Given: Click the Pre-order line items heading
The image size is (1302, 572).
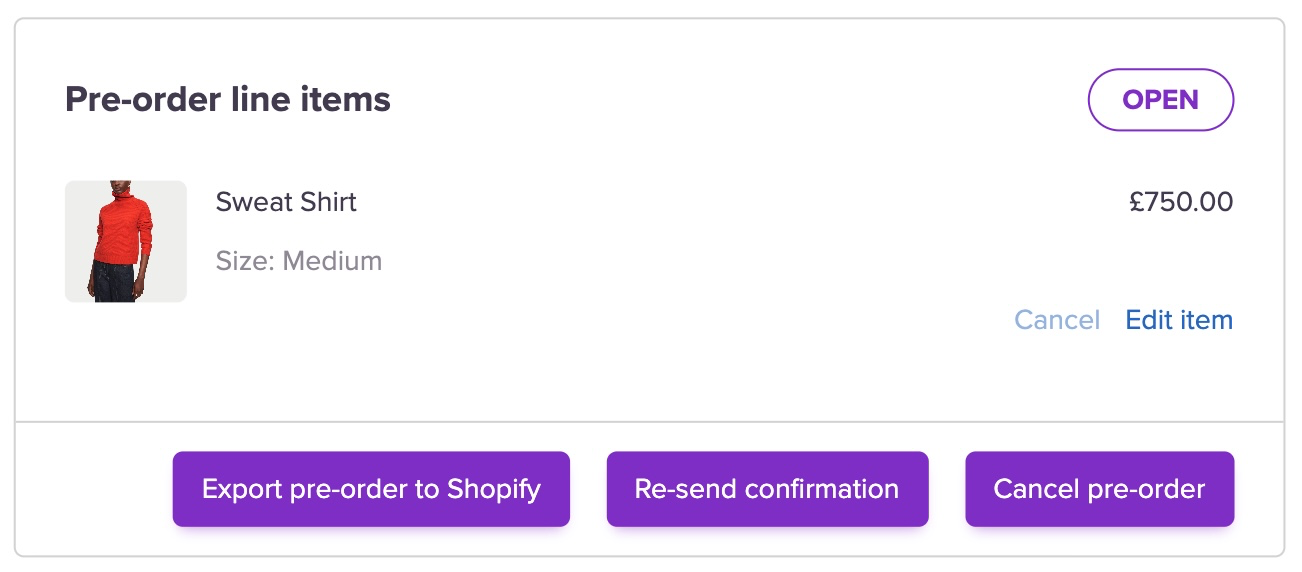Looking at the screenshot, I should pos(228,100).
